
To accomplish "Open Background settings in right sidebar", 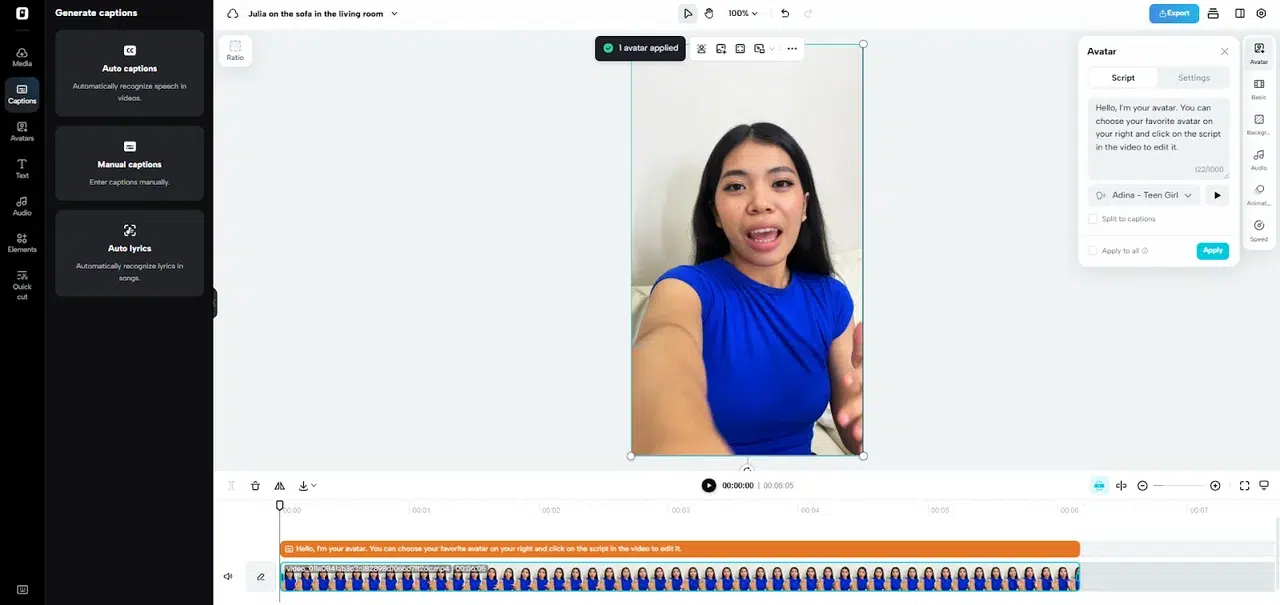I will pos(1258,123).
